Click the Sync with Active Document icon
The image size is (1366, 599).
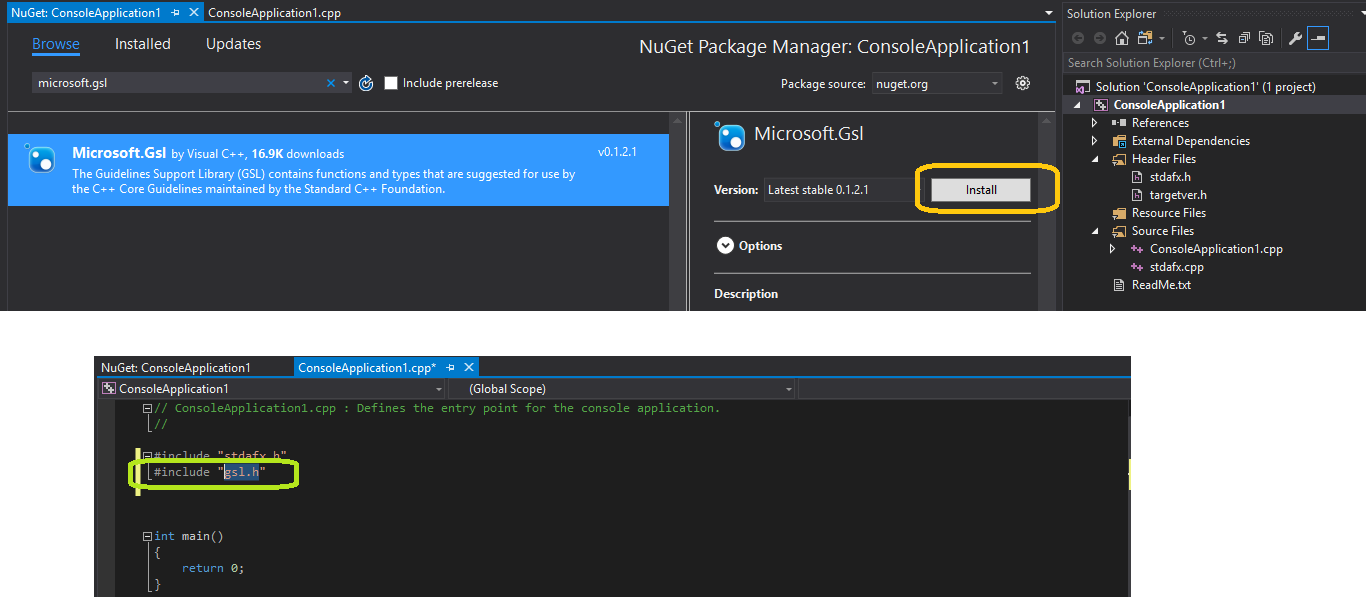click(1222, 38)
